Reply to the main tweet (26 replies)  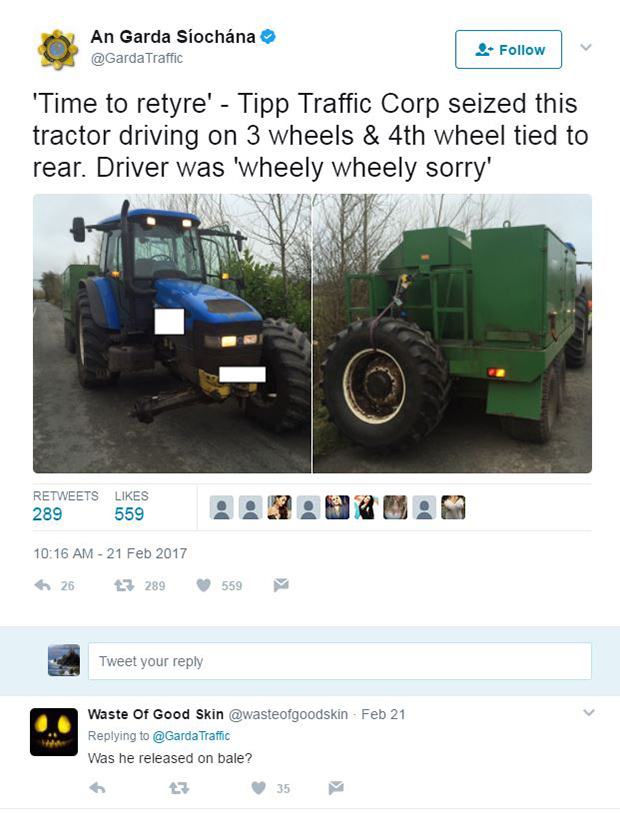[43, 585]
